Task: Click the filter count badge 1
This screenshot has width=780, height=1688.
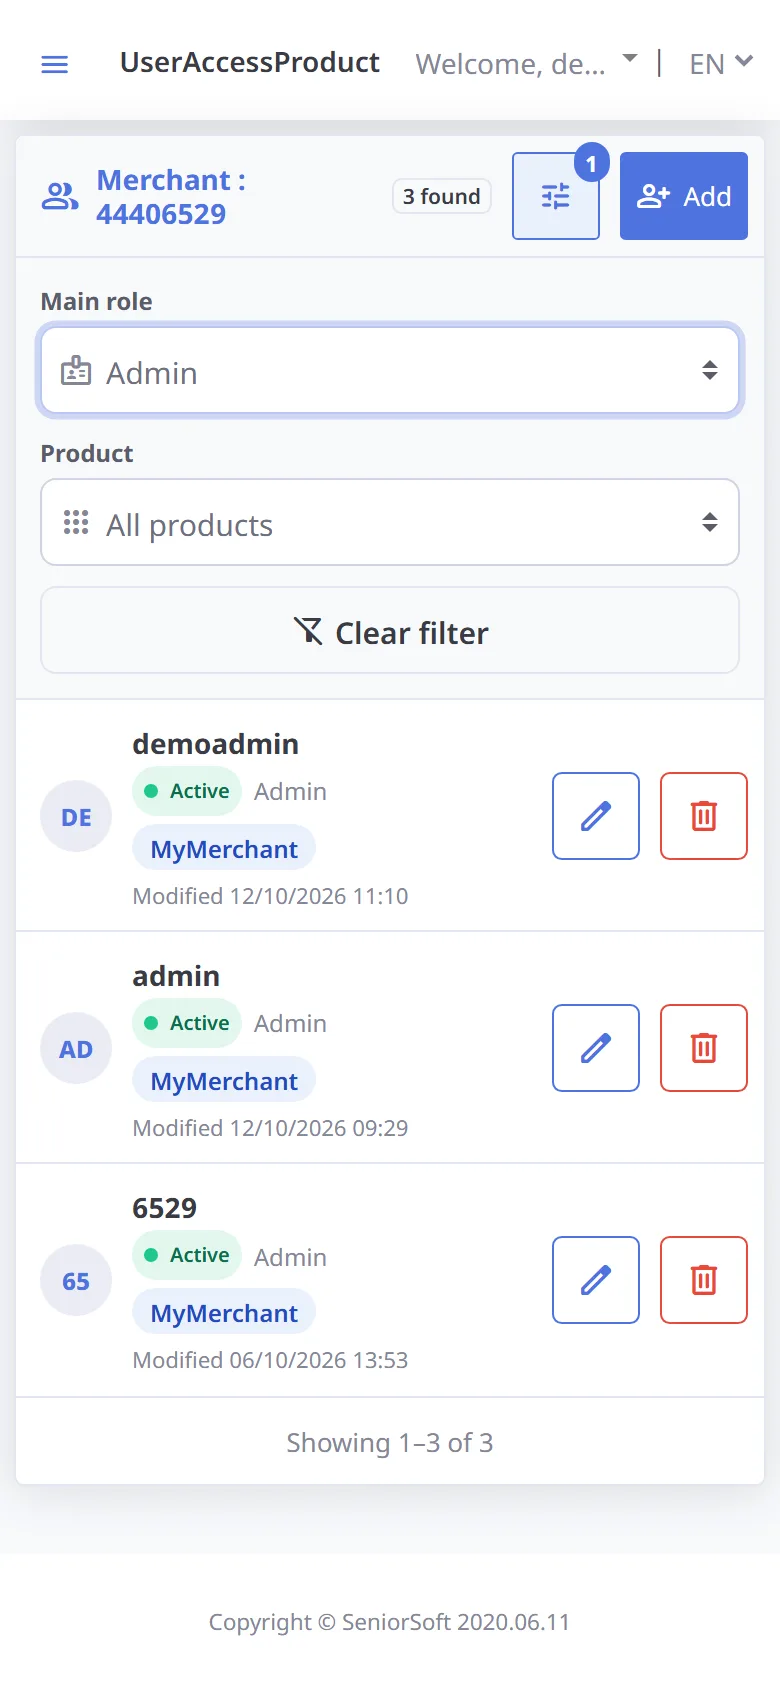Action: (591, 163)
